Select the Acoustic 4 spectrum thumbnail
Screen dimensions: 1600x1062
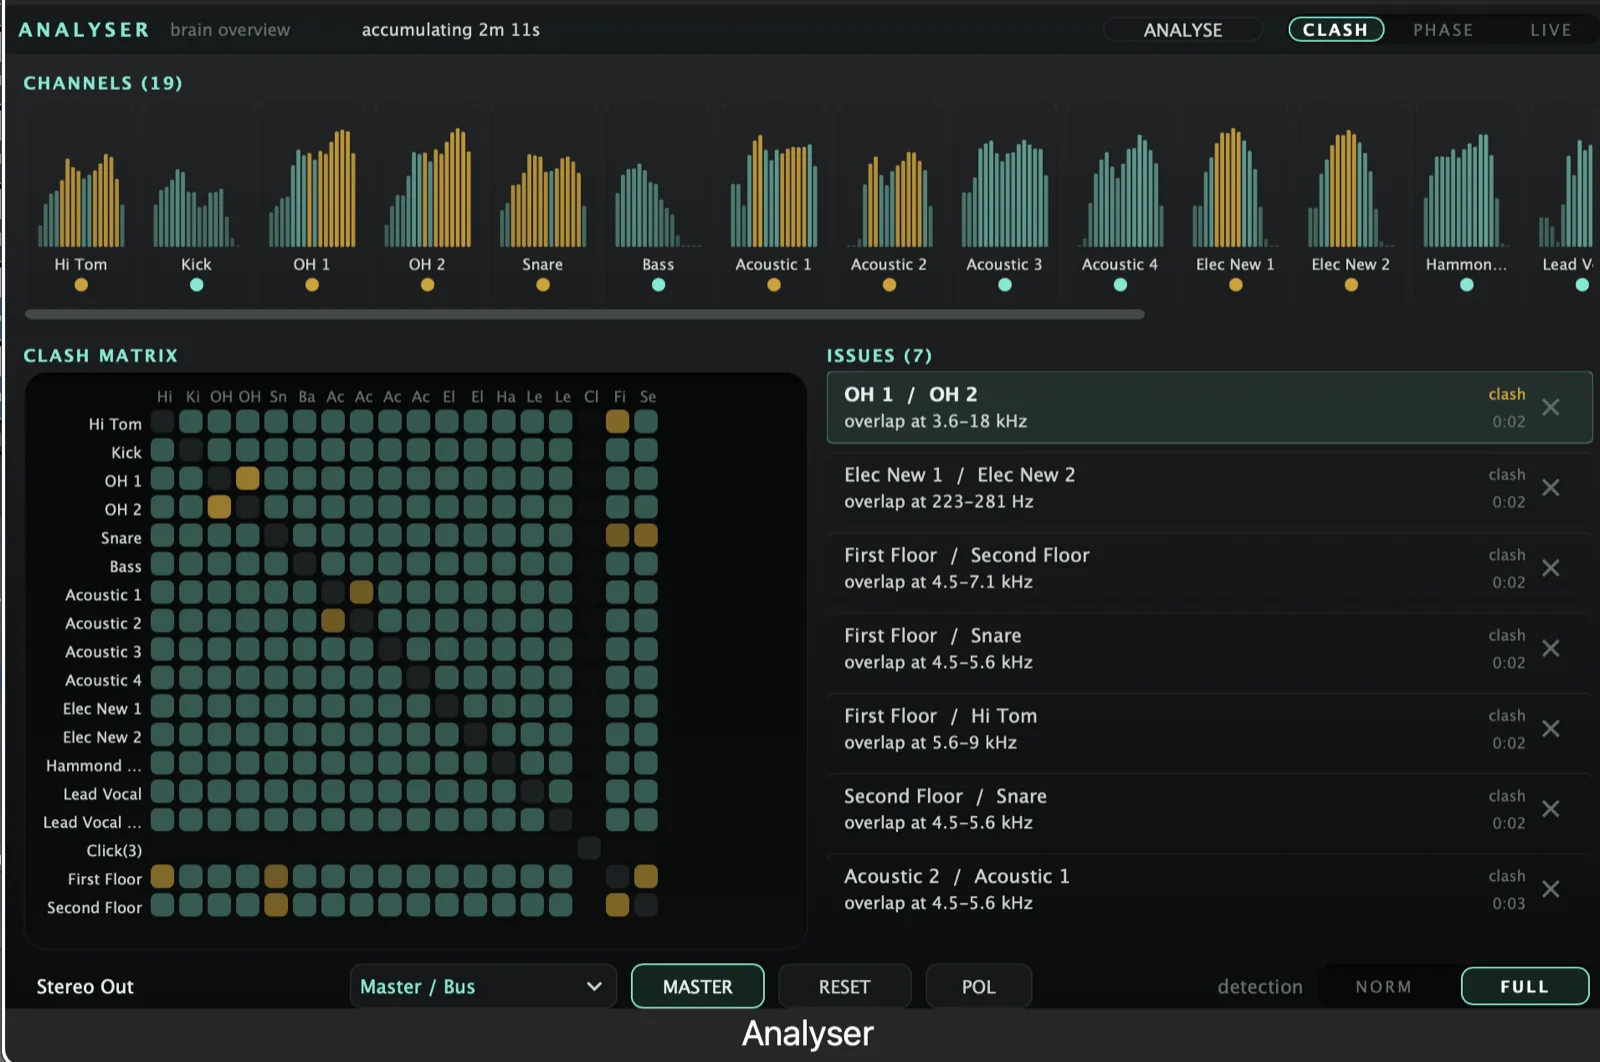point(1120,190)
